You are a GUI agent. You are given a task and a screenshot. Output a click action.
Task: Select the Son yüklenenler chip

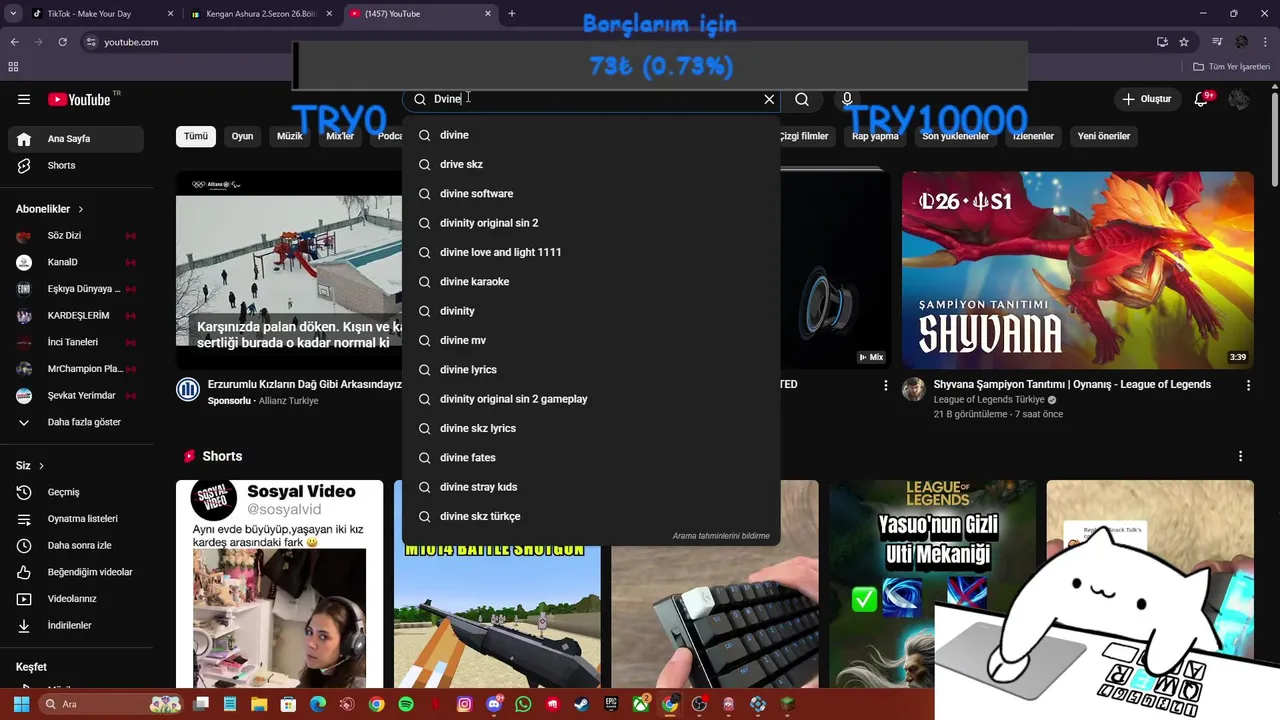pyautogui.click(x=956, y=136)
